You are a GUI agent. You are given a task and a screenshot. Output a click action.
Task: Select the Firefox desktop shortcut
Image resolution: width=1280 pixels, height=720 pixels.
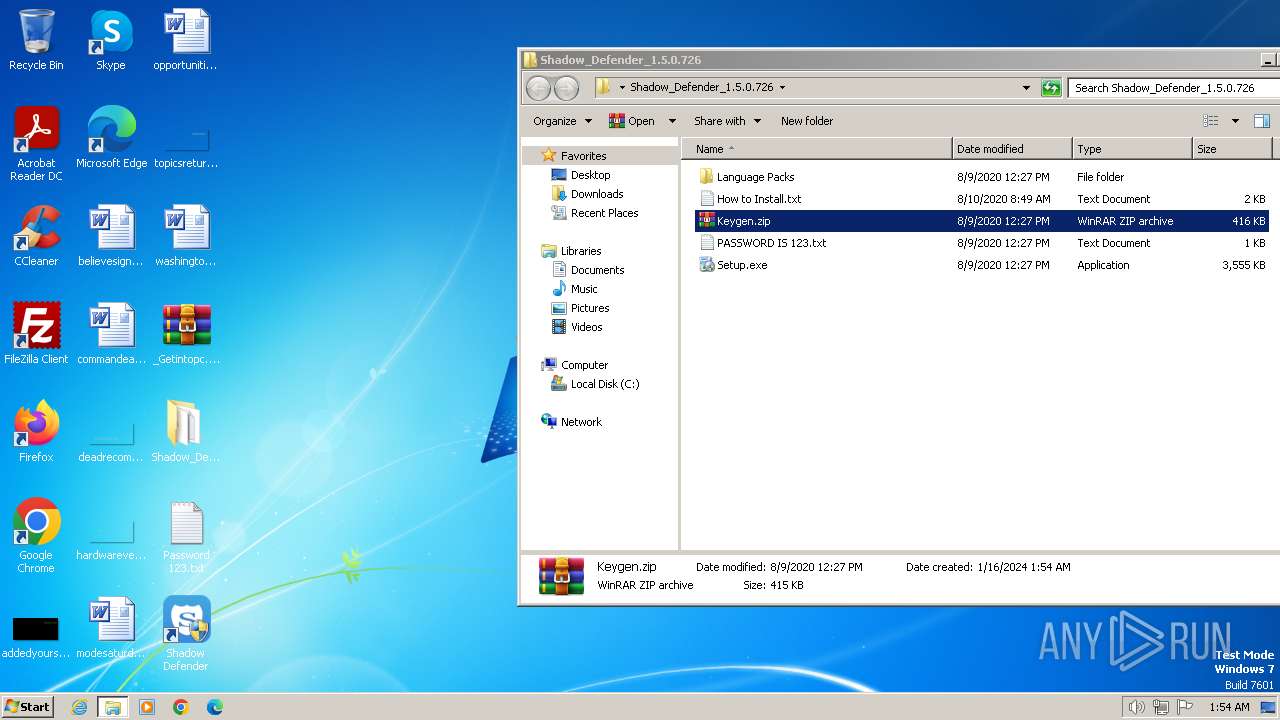pyautogui.click(x=36, y=432)
